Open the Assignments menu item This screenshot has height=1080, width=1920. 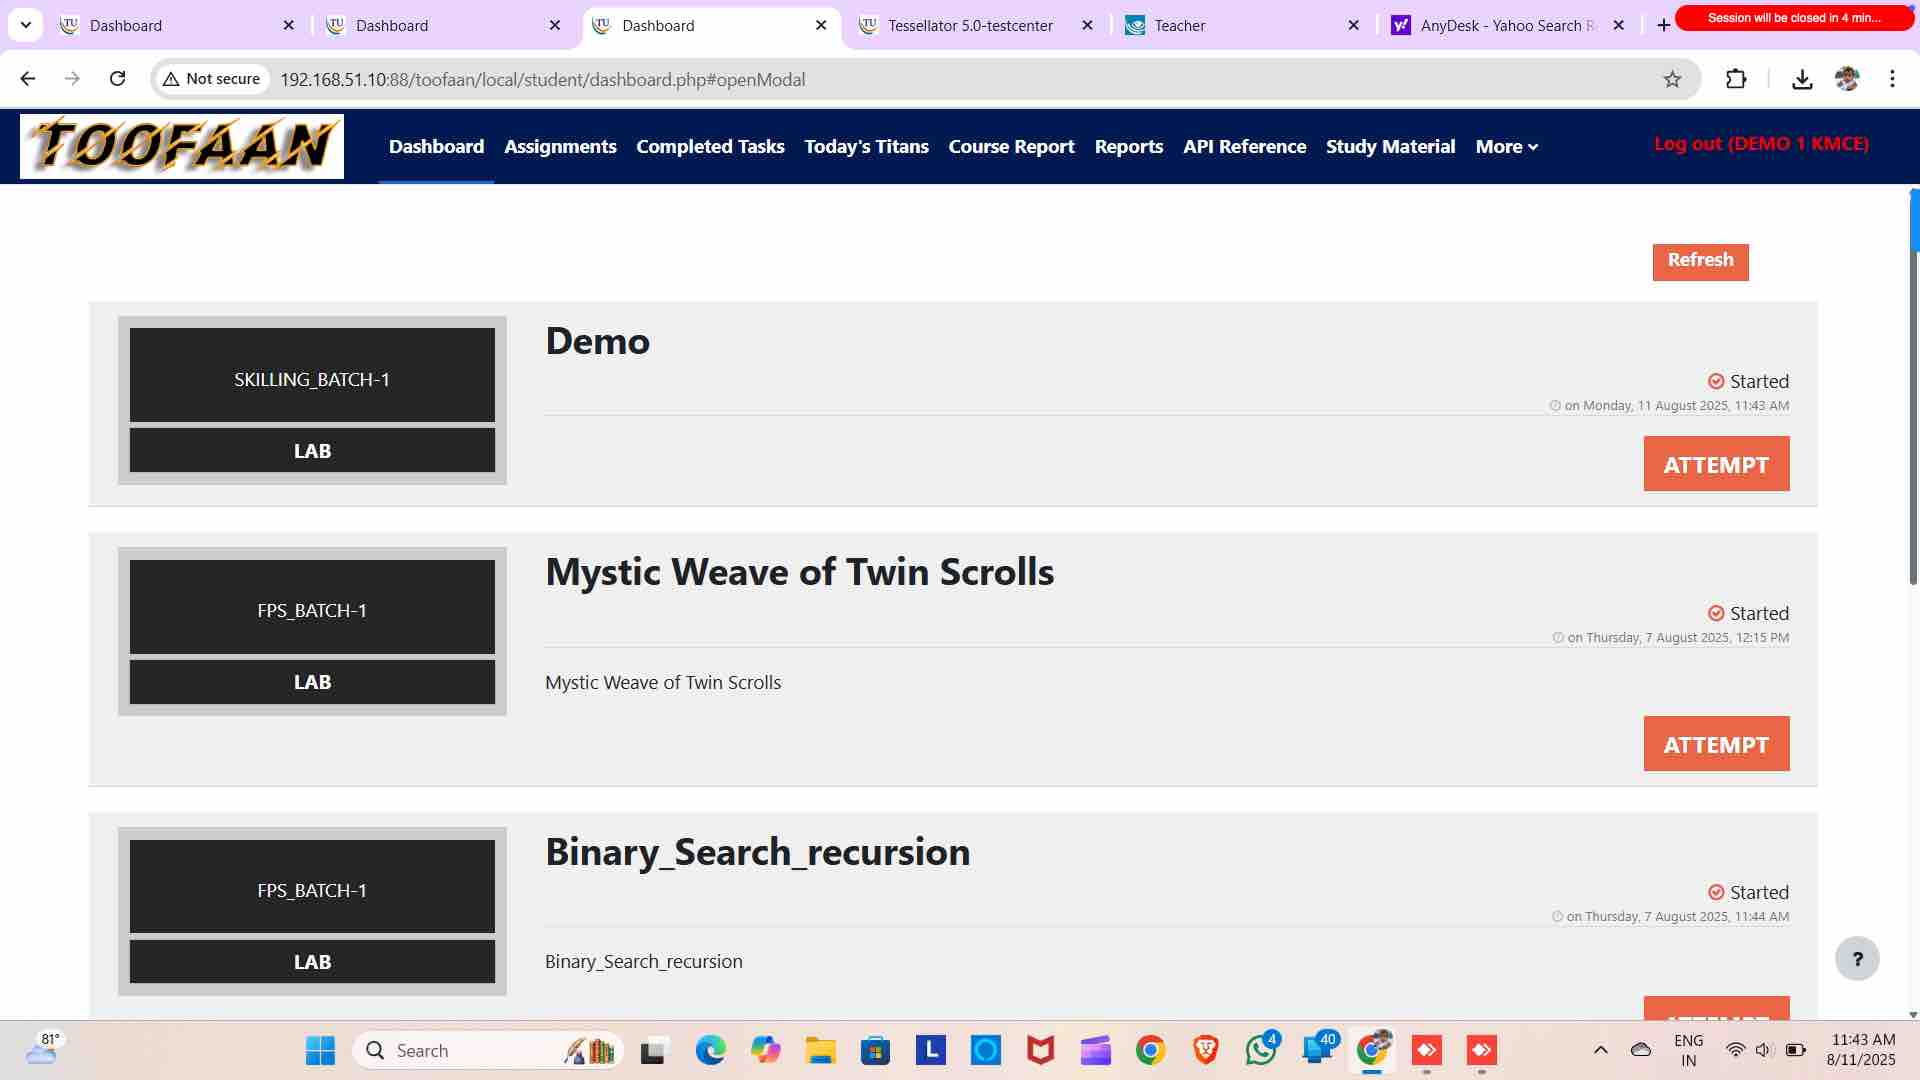point(560,146)
